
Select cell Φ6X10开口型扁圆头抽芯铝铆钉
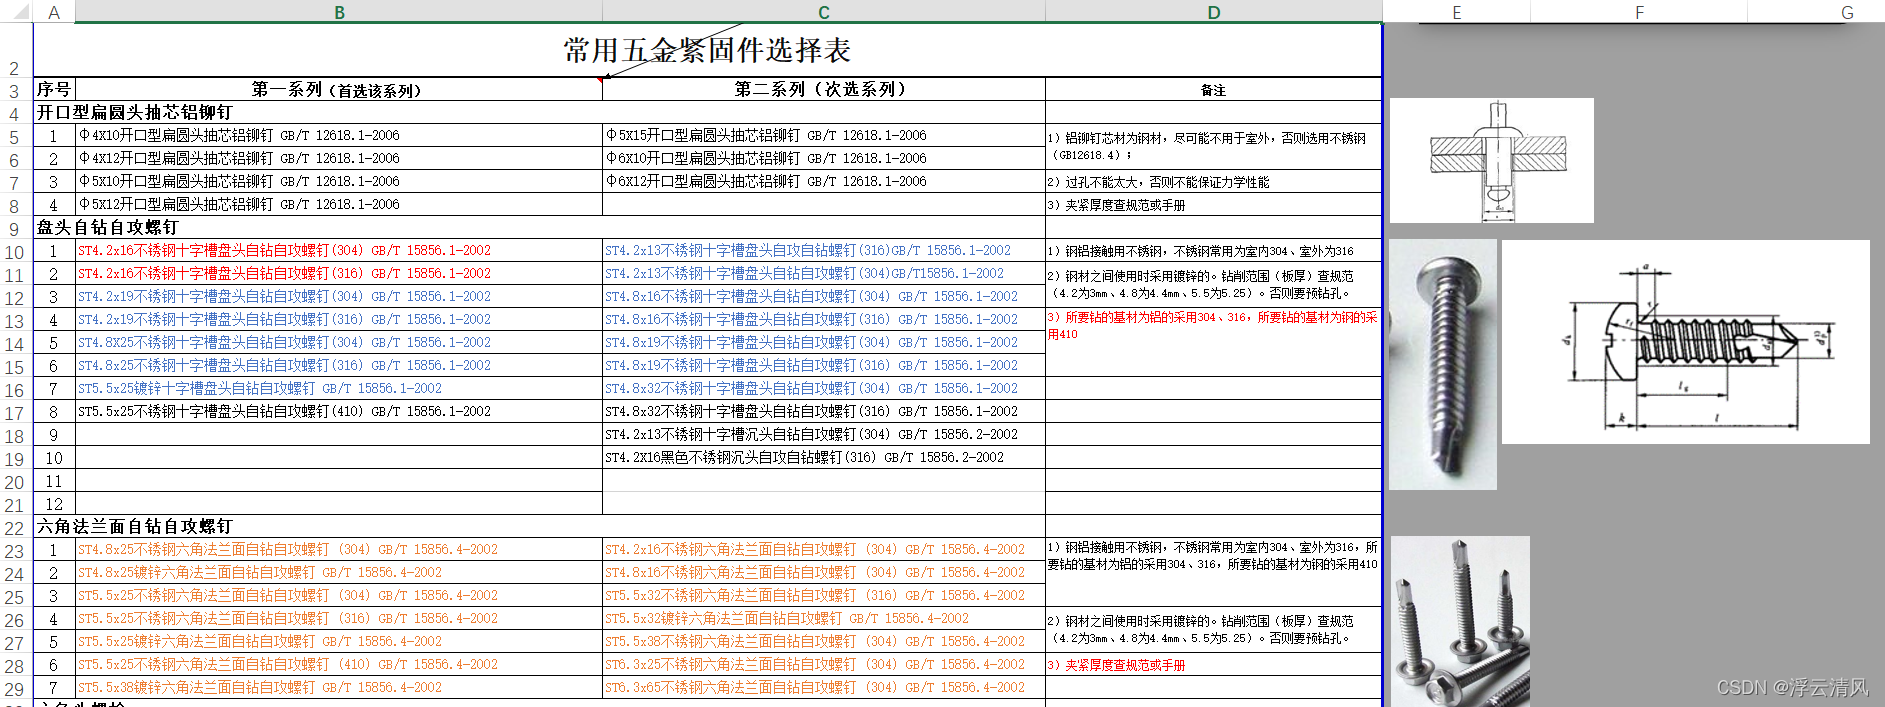coord(823,158)
